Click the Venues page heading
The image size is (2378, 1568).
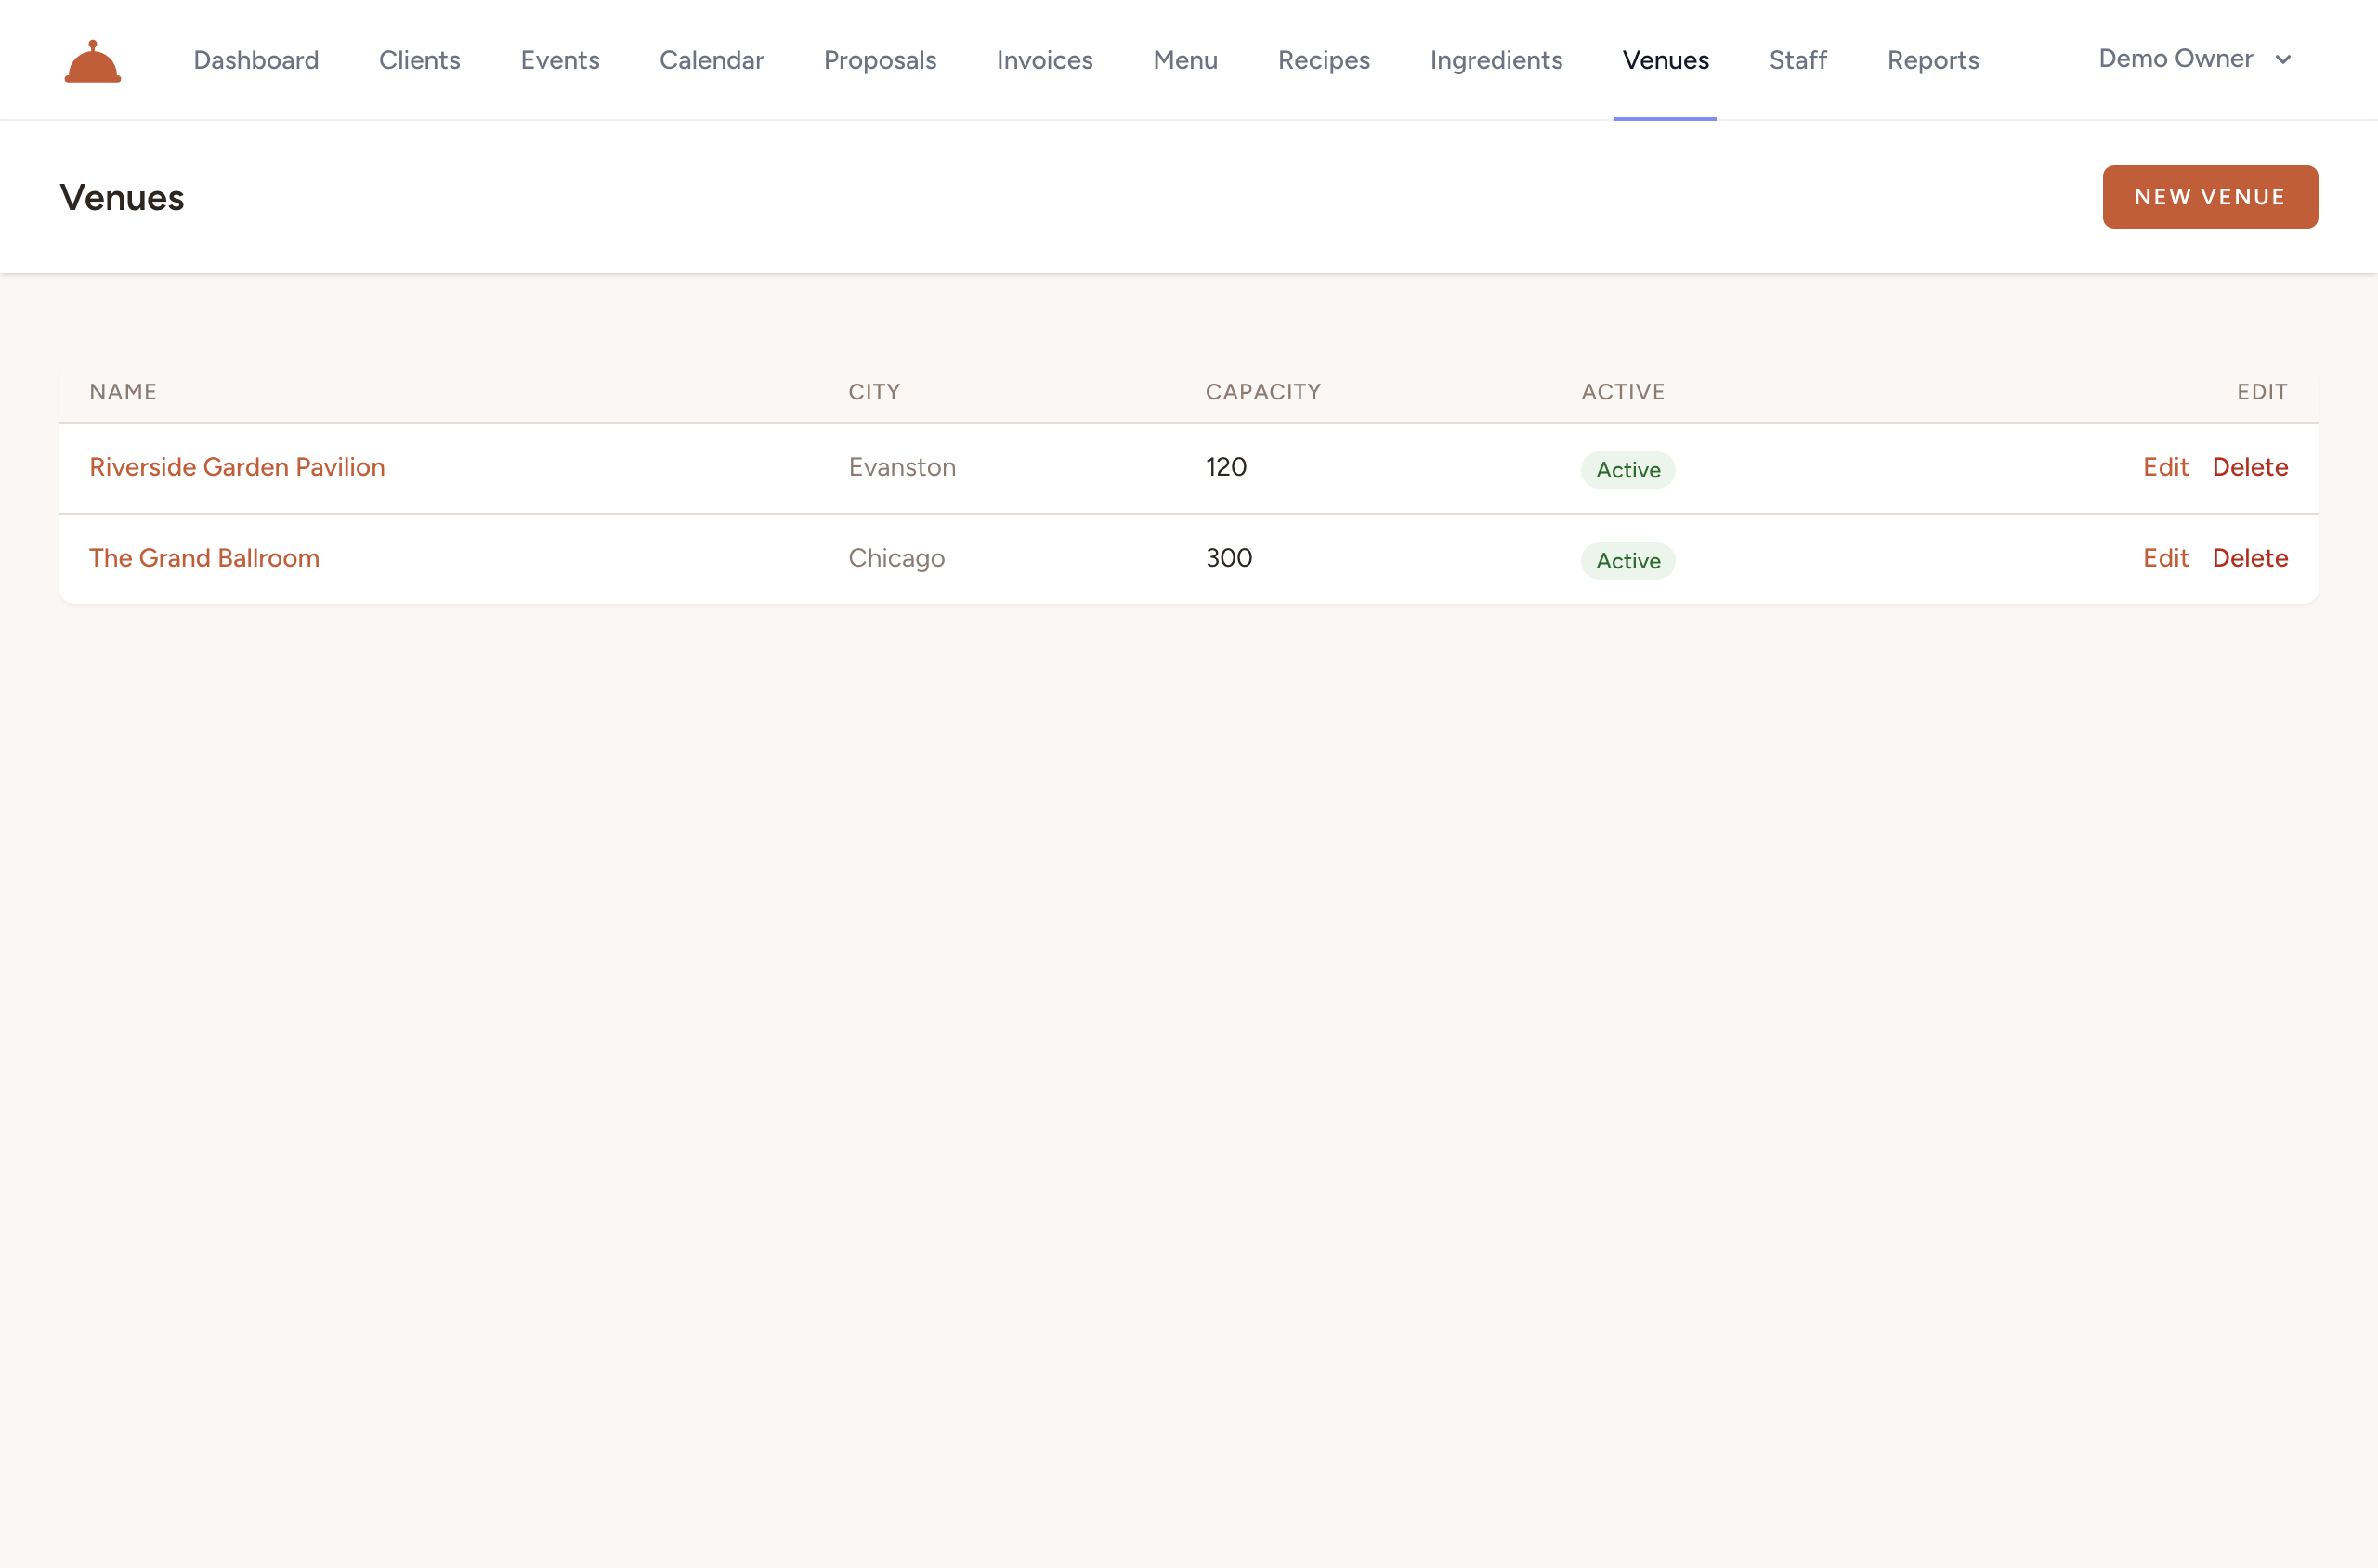coord(122,198)
